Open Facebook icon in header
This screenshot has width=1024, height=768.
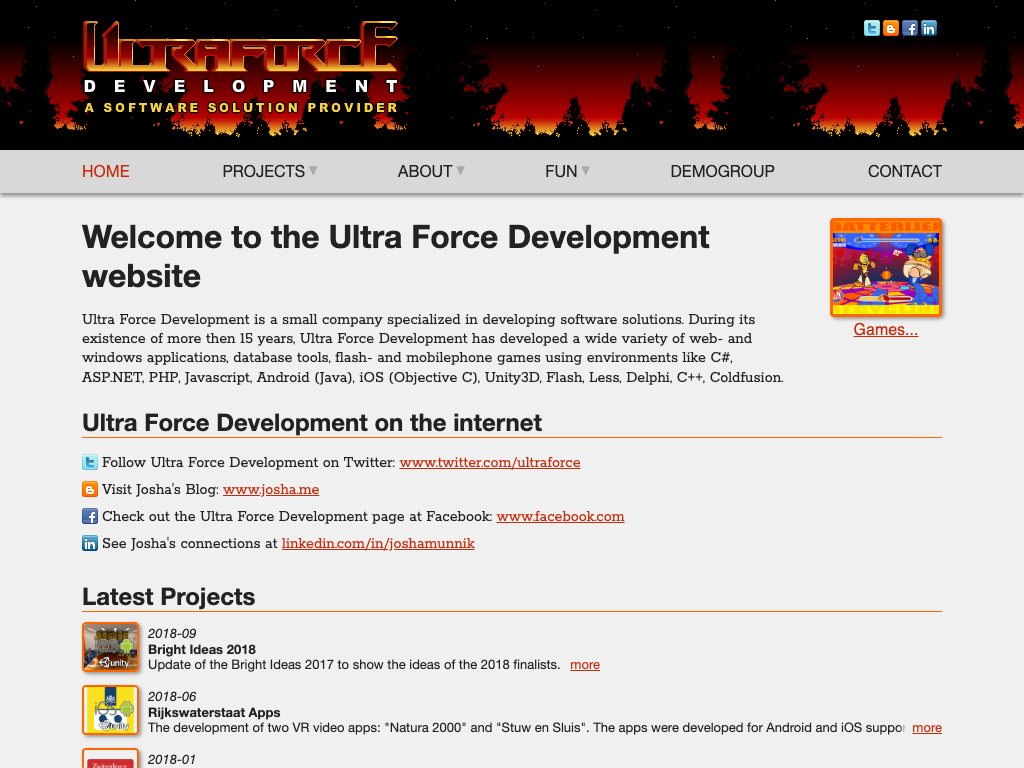(x=910, y=28)
